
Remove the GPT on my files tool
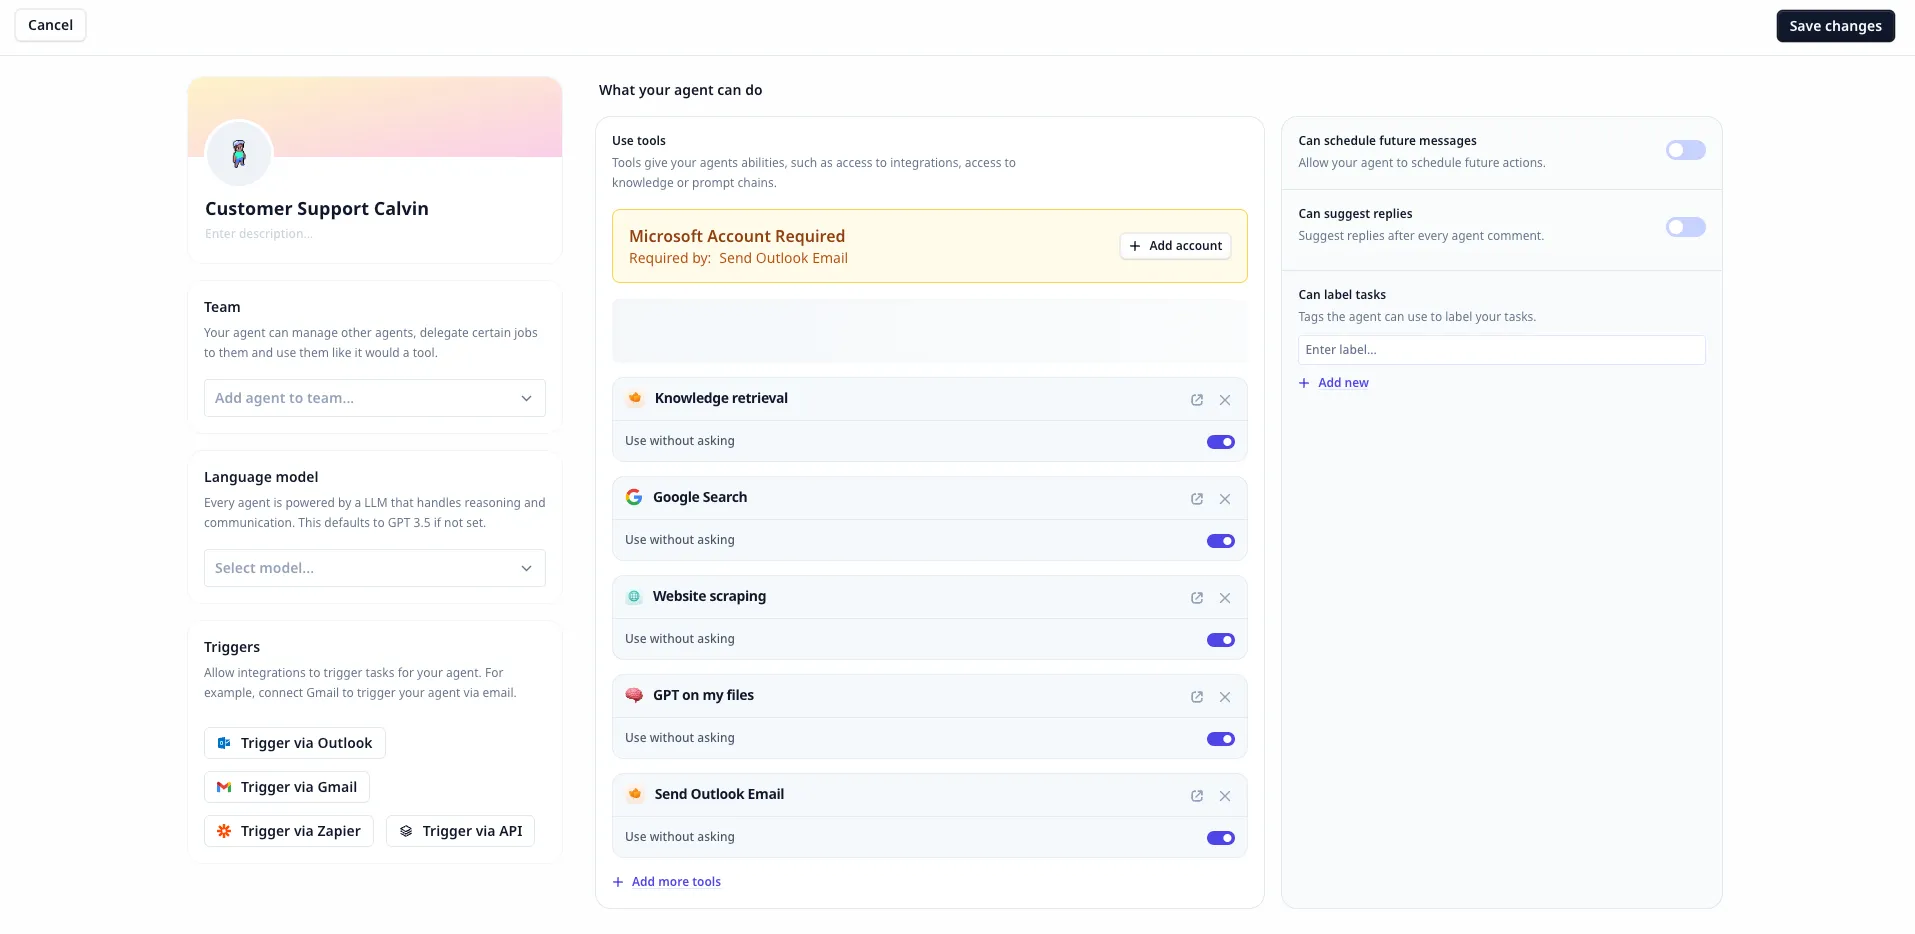(x=1224, y=697)
